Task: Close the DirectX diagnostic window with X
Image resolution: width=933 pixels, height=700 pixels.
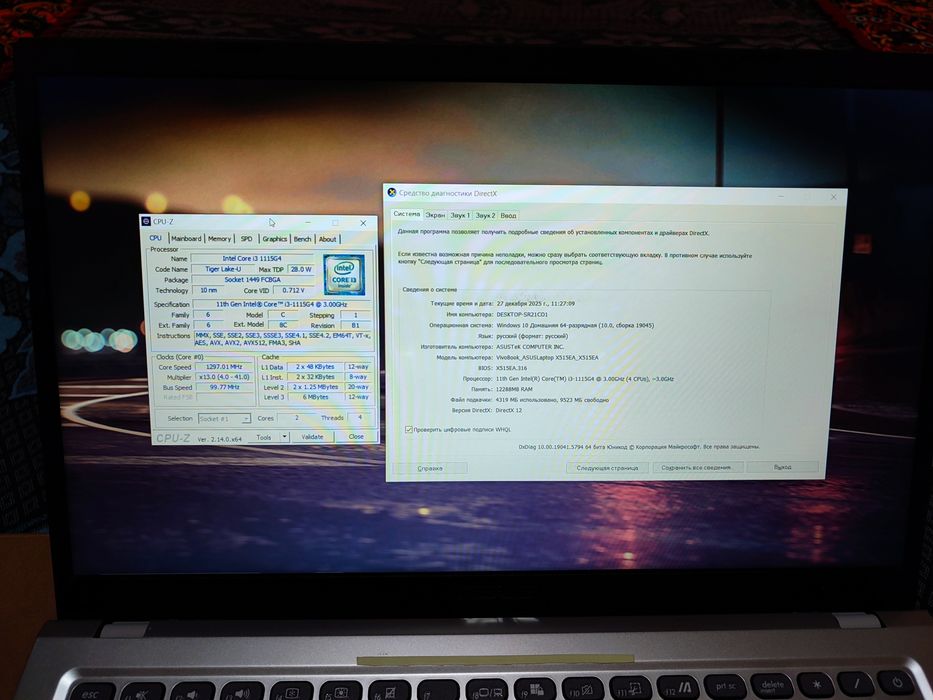Action: coord(833,196)
